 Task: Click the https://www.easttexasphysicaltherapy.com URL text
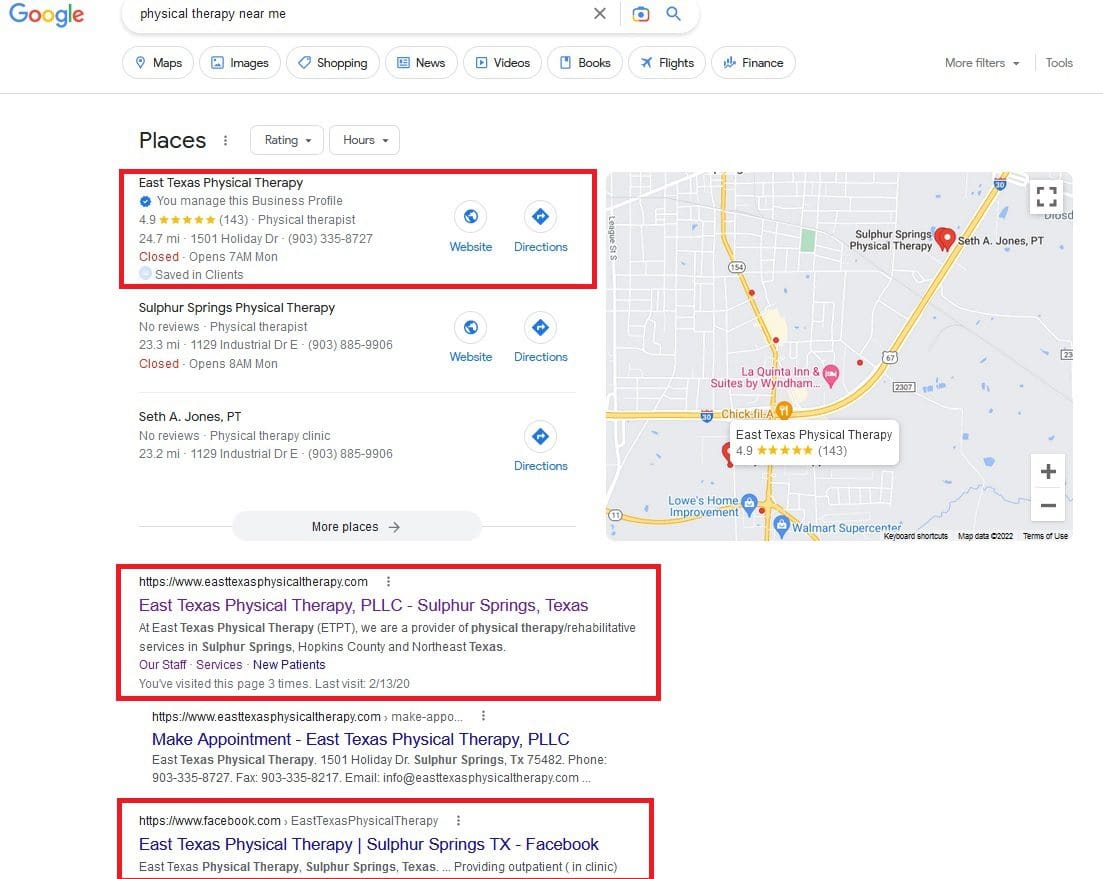253,582
